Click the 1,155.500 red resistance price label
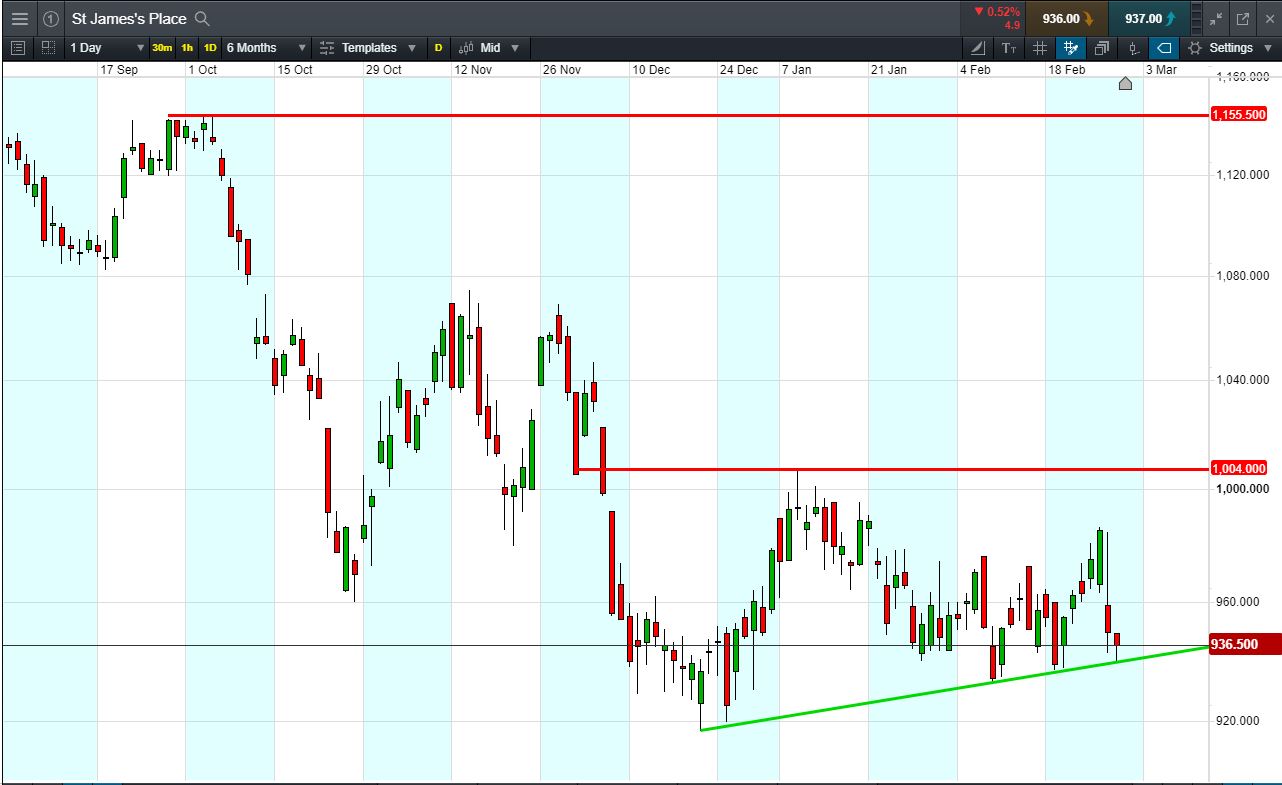Viewport: 1282px width, 785px height. [1239, 115]
